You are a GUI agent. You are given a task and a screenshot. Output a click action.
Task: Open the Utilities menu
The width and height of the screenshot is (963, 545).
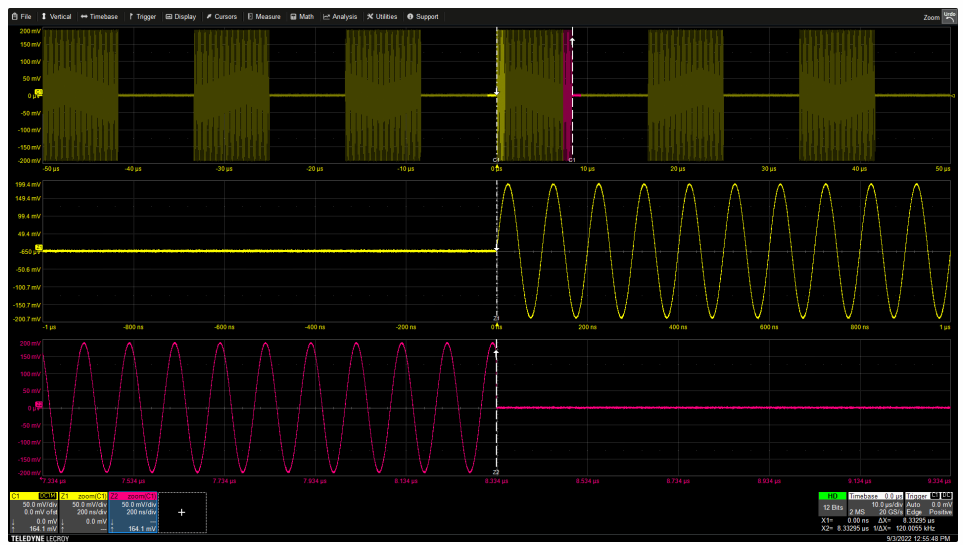point(382,17)
